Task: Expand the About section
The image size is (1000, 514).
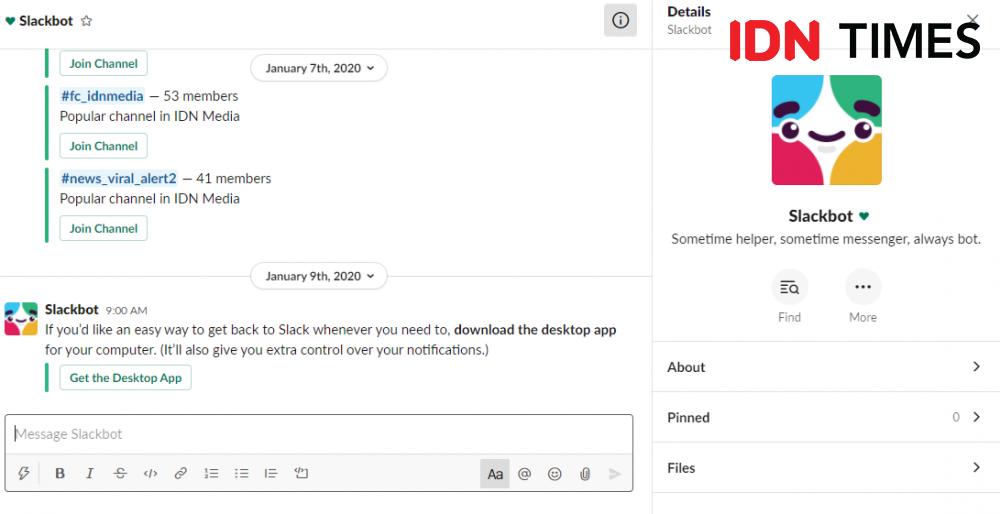Action: 826,367
